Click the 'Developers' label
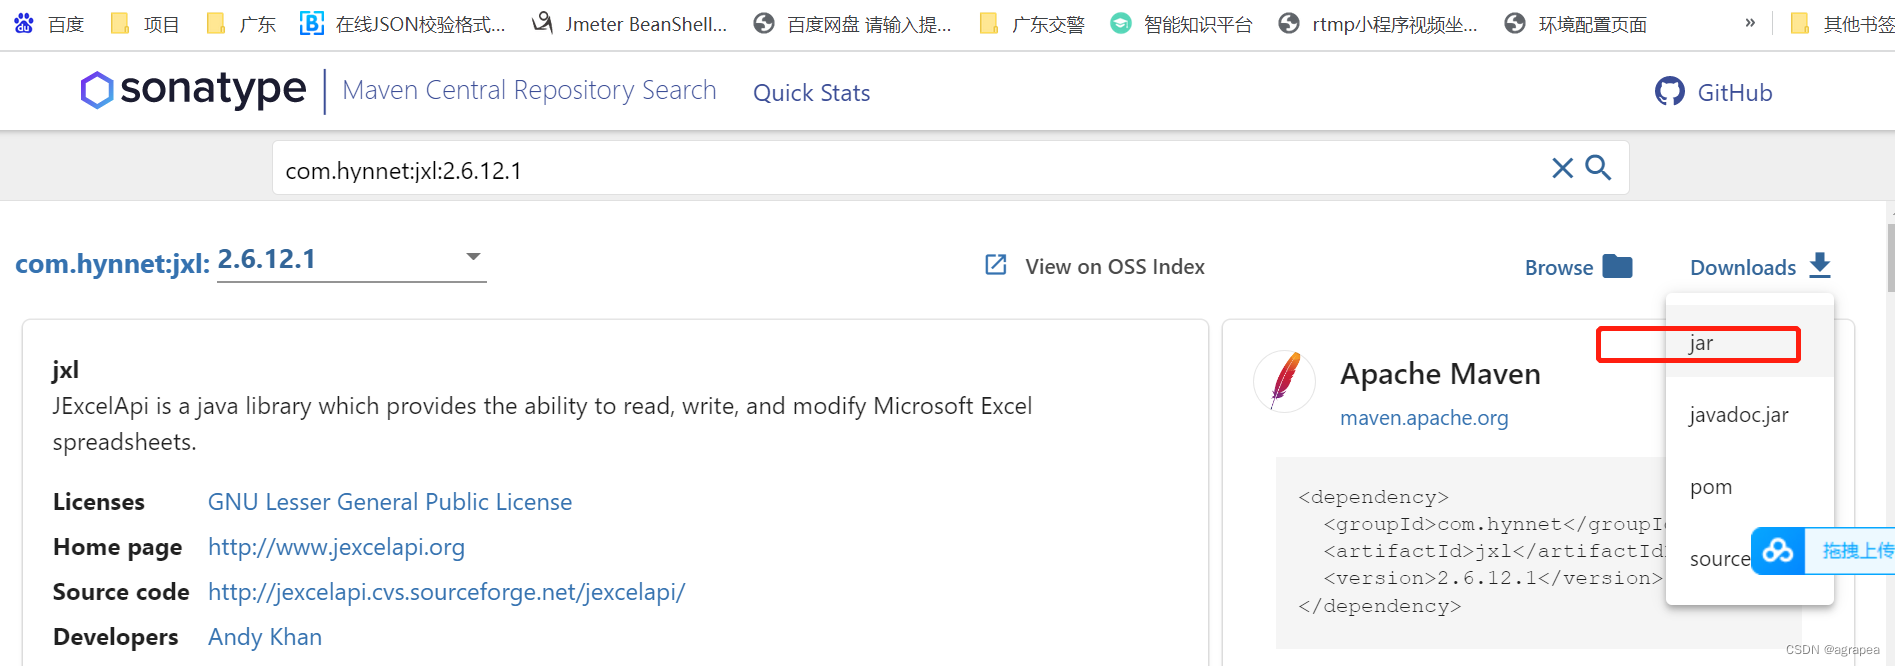Screen dimensions: 1895x666 coord(115,637)
